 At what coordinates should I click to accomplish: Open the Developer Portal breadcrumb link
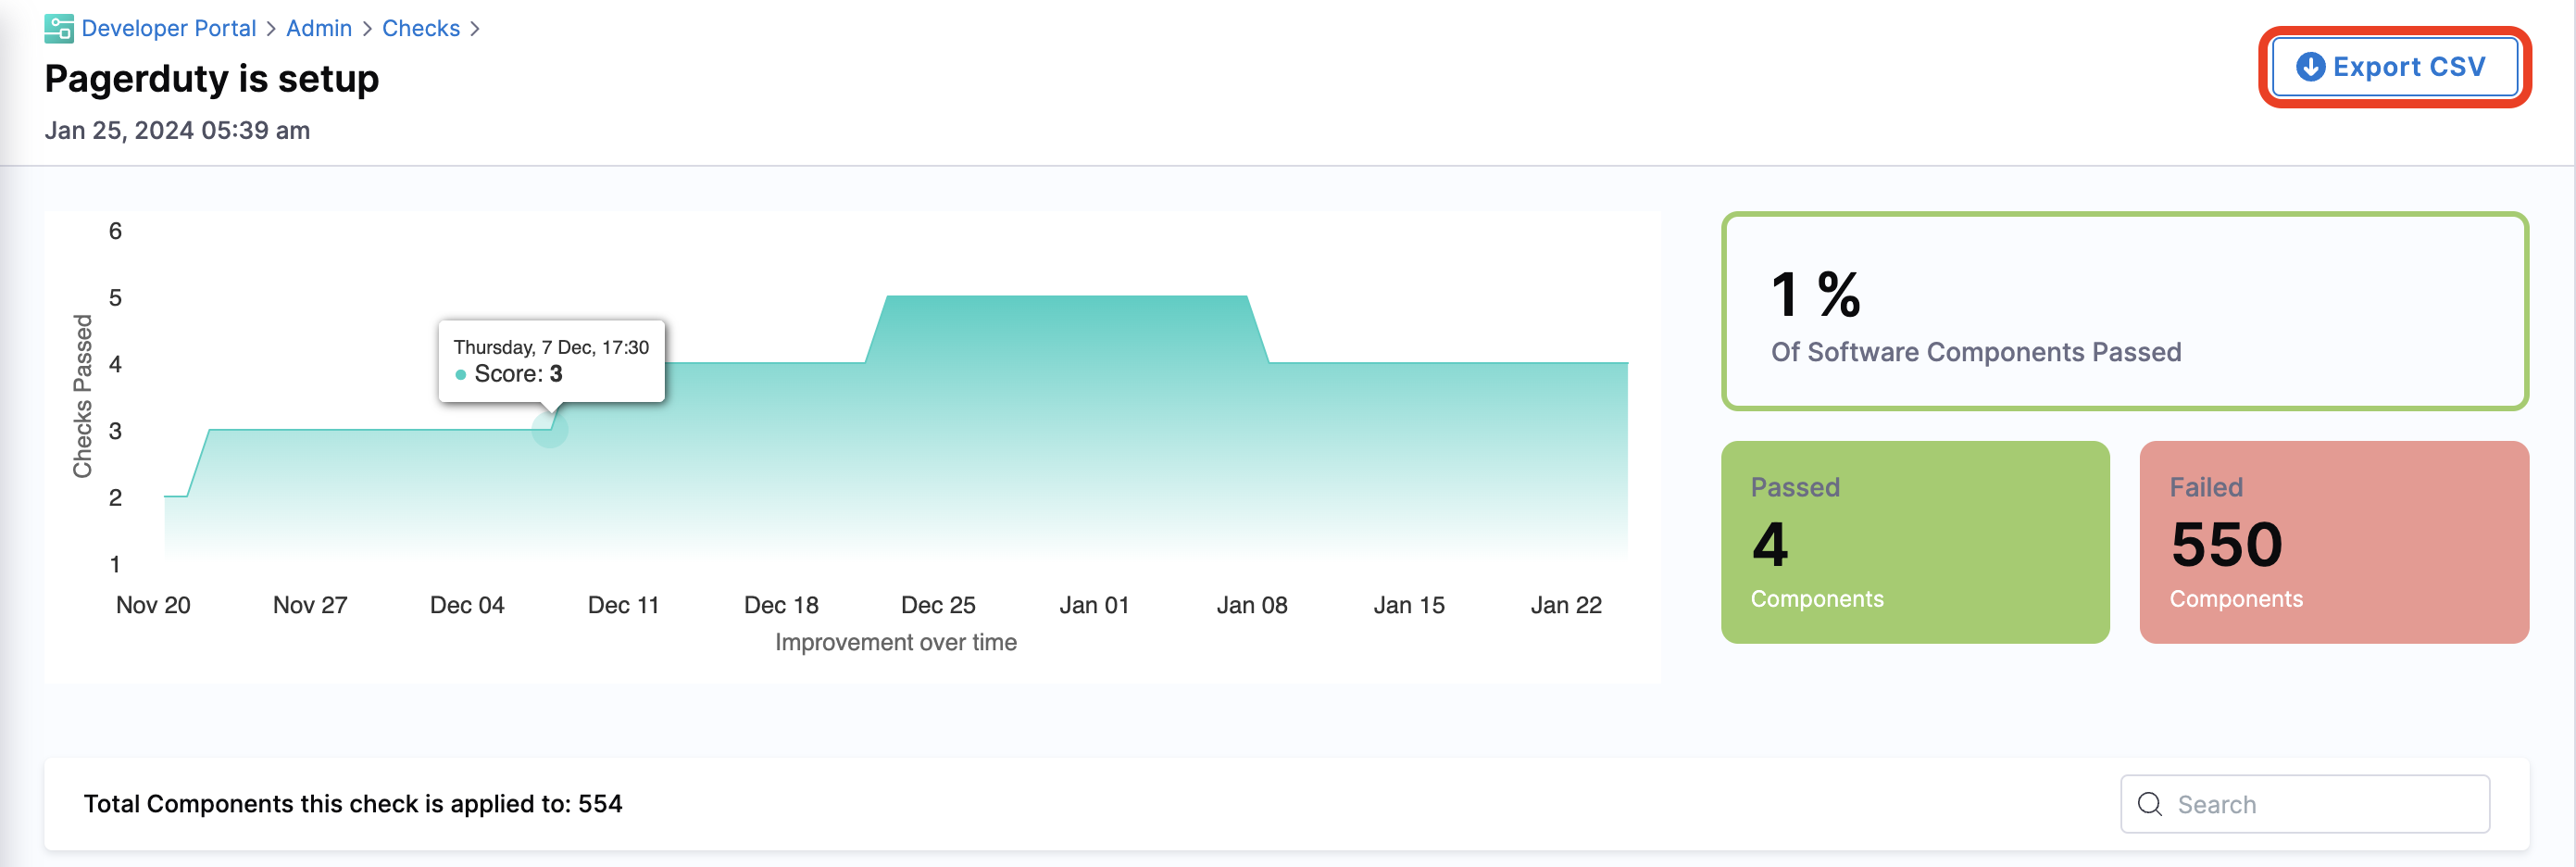[x=168, y=29]
